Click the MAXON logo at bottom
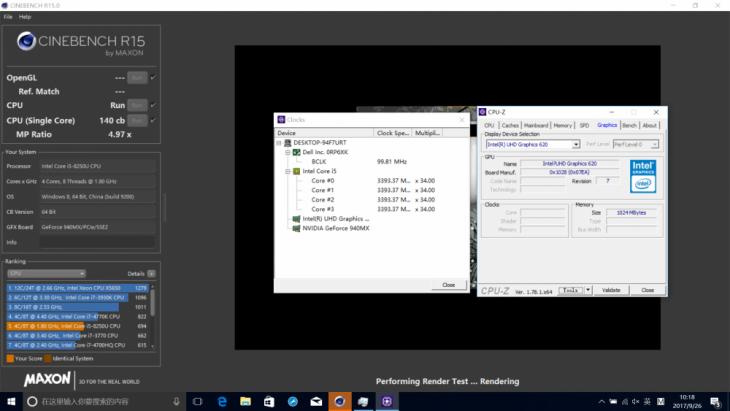730x411 pixels. (47, 379)
